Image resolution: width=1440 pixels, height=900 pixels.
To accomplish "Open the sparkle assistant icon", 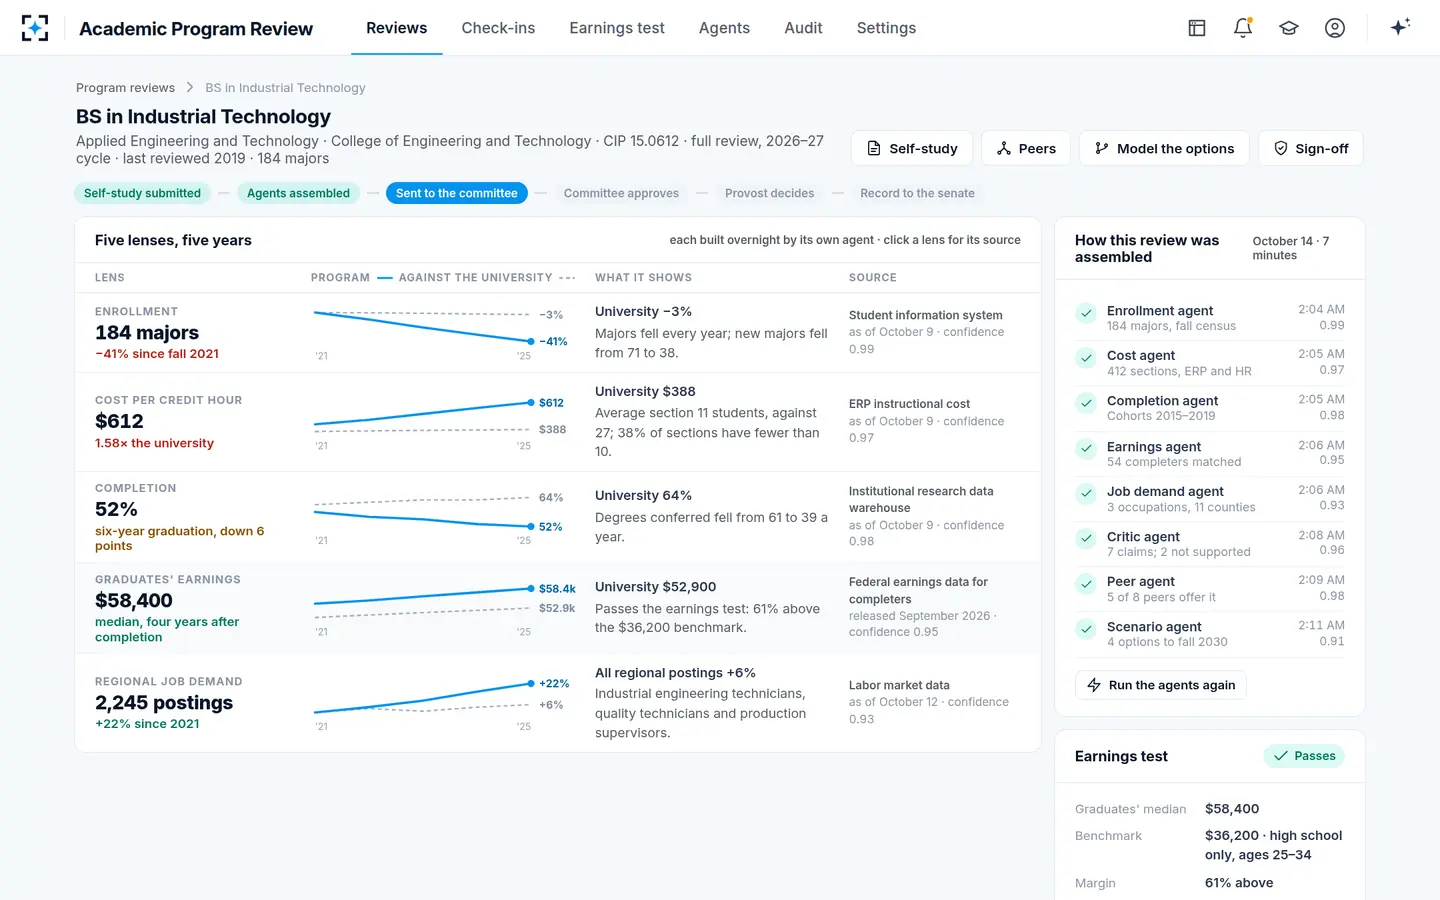I will tap(1400, 27).
